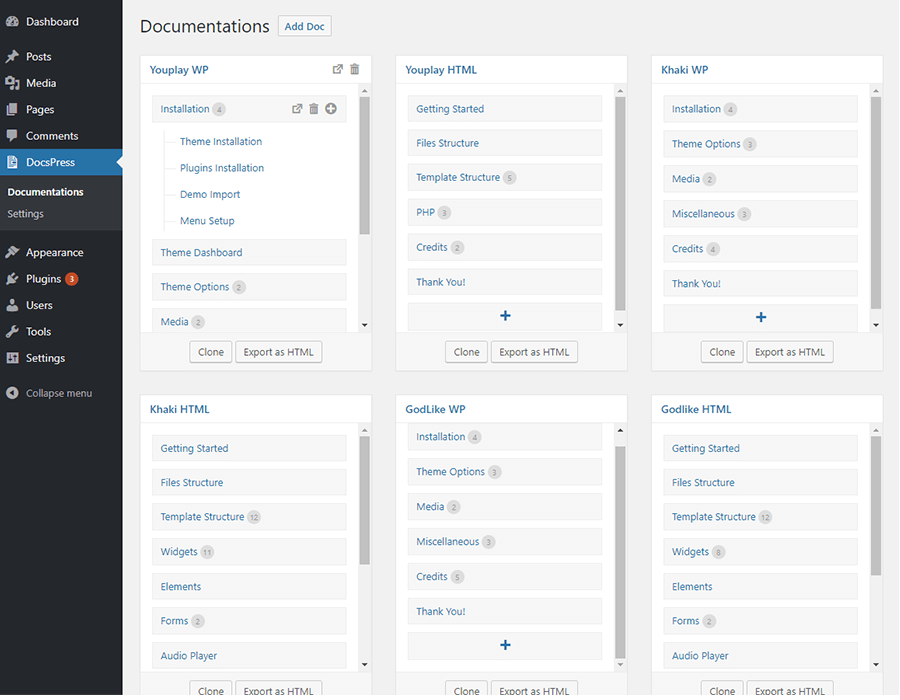Screen dimensions: 900x700
Task: Expand Credits in GodLike WP
Action: (505, 577)
